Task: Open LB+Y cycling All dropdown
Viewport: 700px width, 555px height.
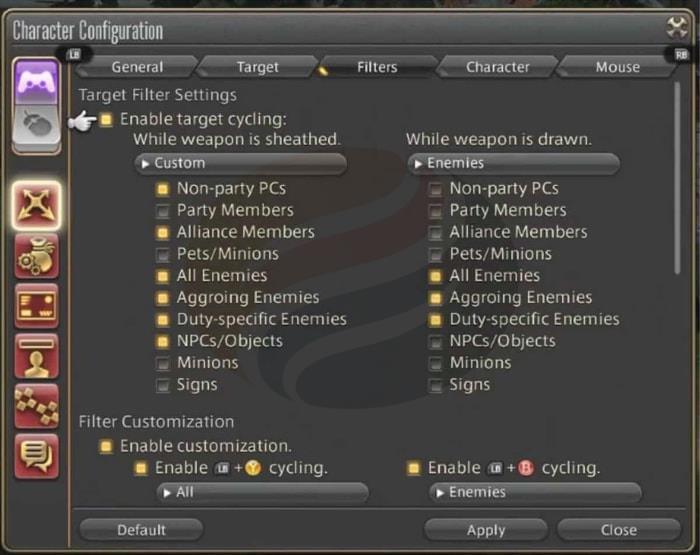Action: pos(263,492)
